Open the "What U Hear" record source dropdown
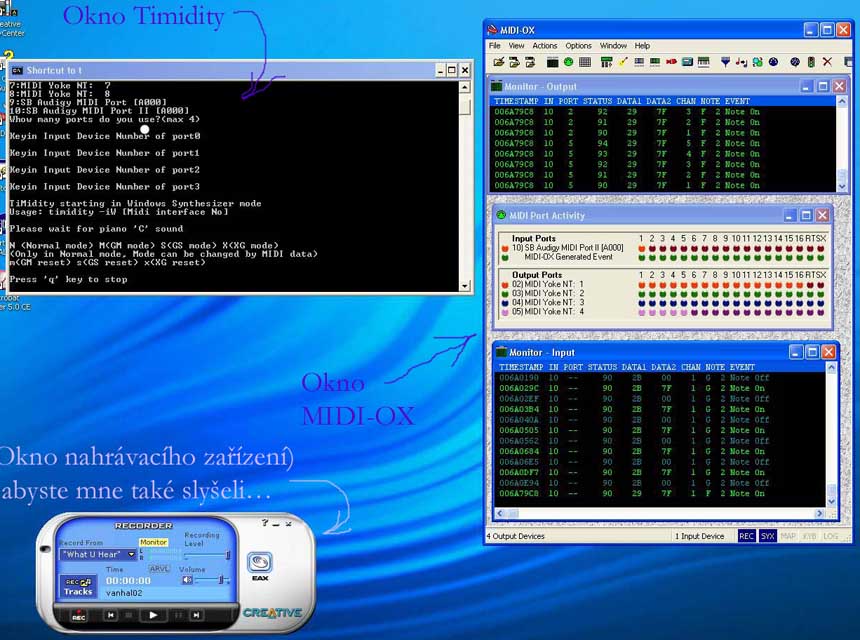The image size is (860, 640). (98, 554)
